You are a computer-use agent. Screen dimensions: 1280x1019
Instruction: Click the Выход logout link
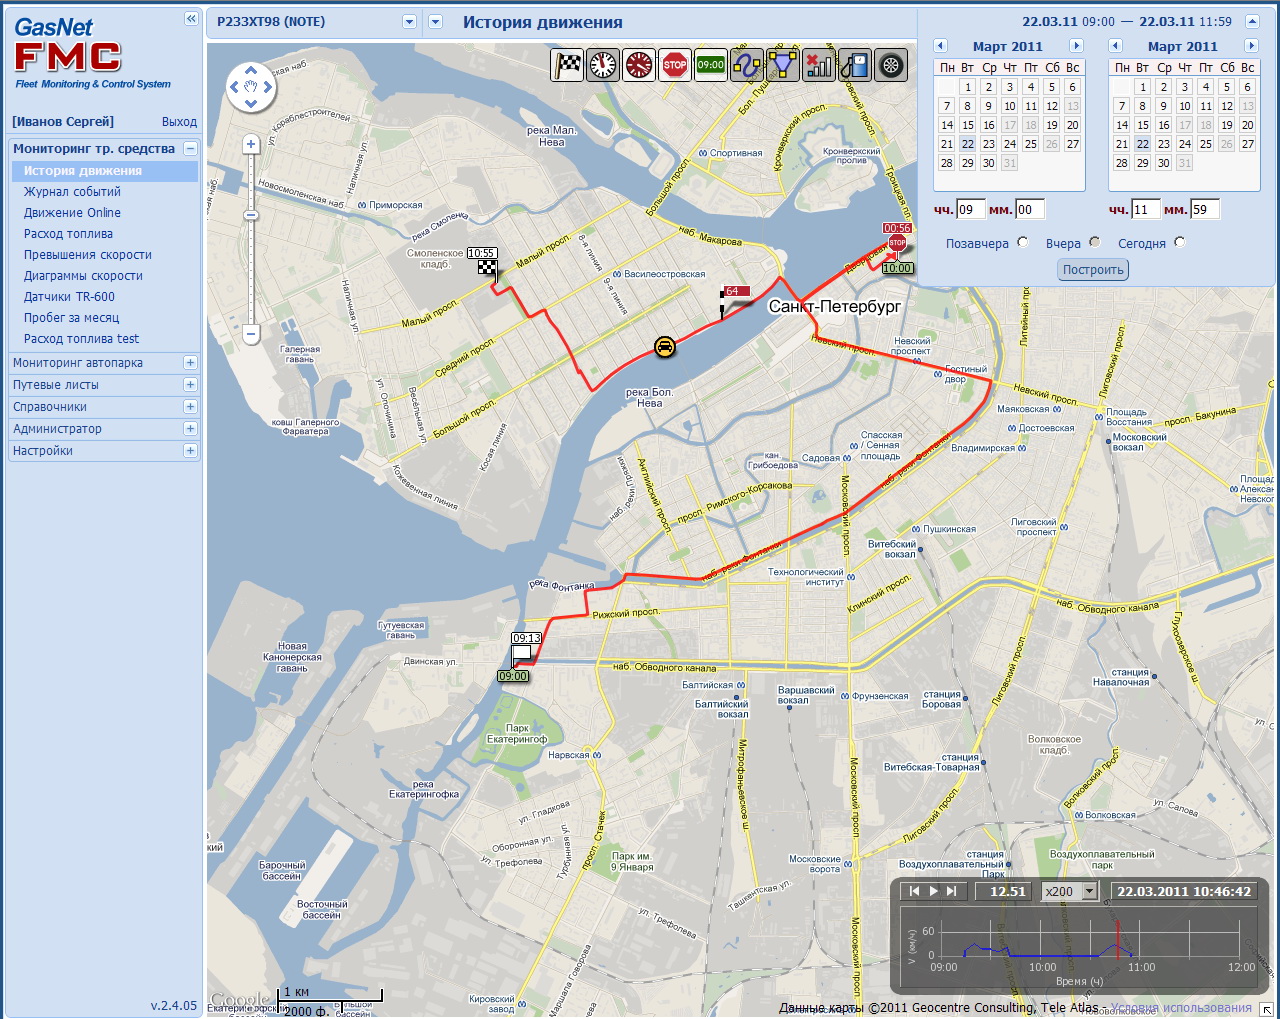(x=179, y=122)
